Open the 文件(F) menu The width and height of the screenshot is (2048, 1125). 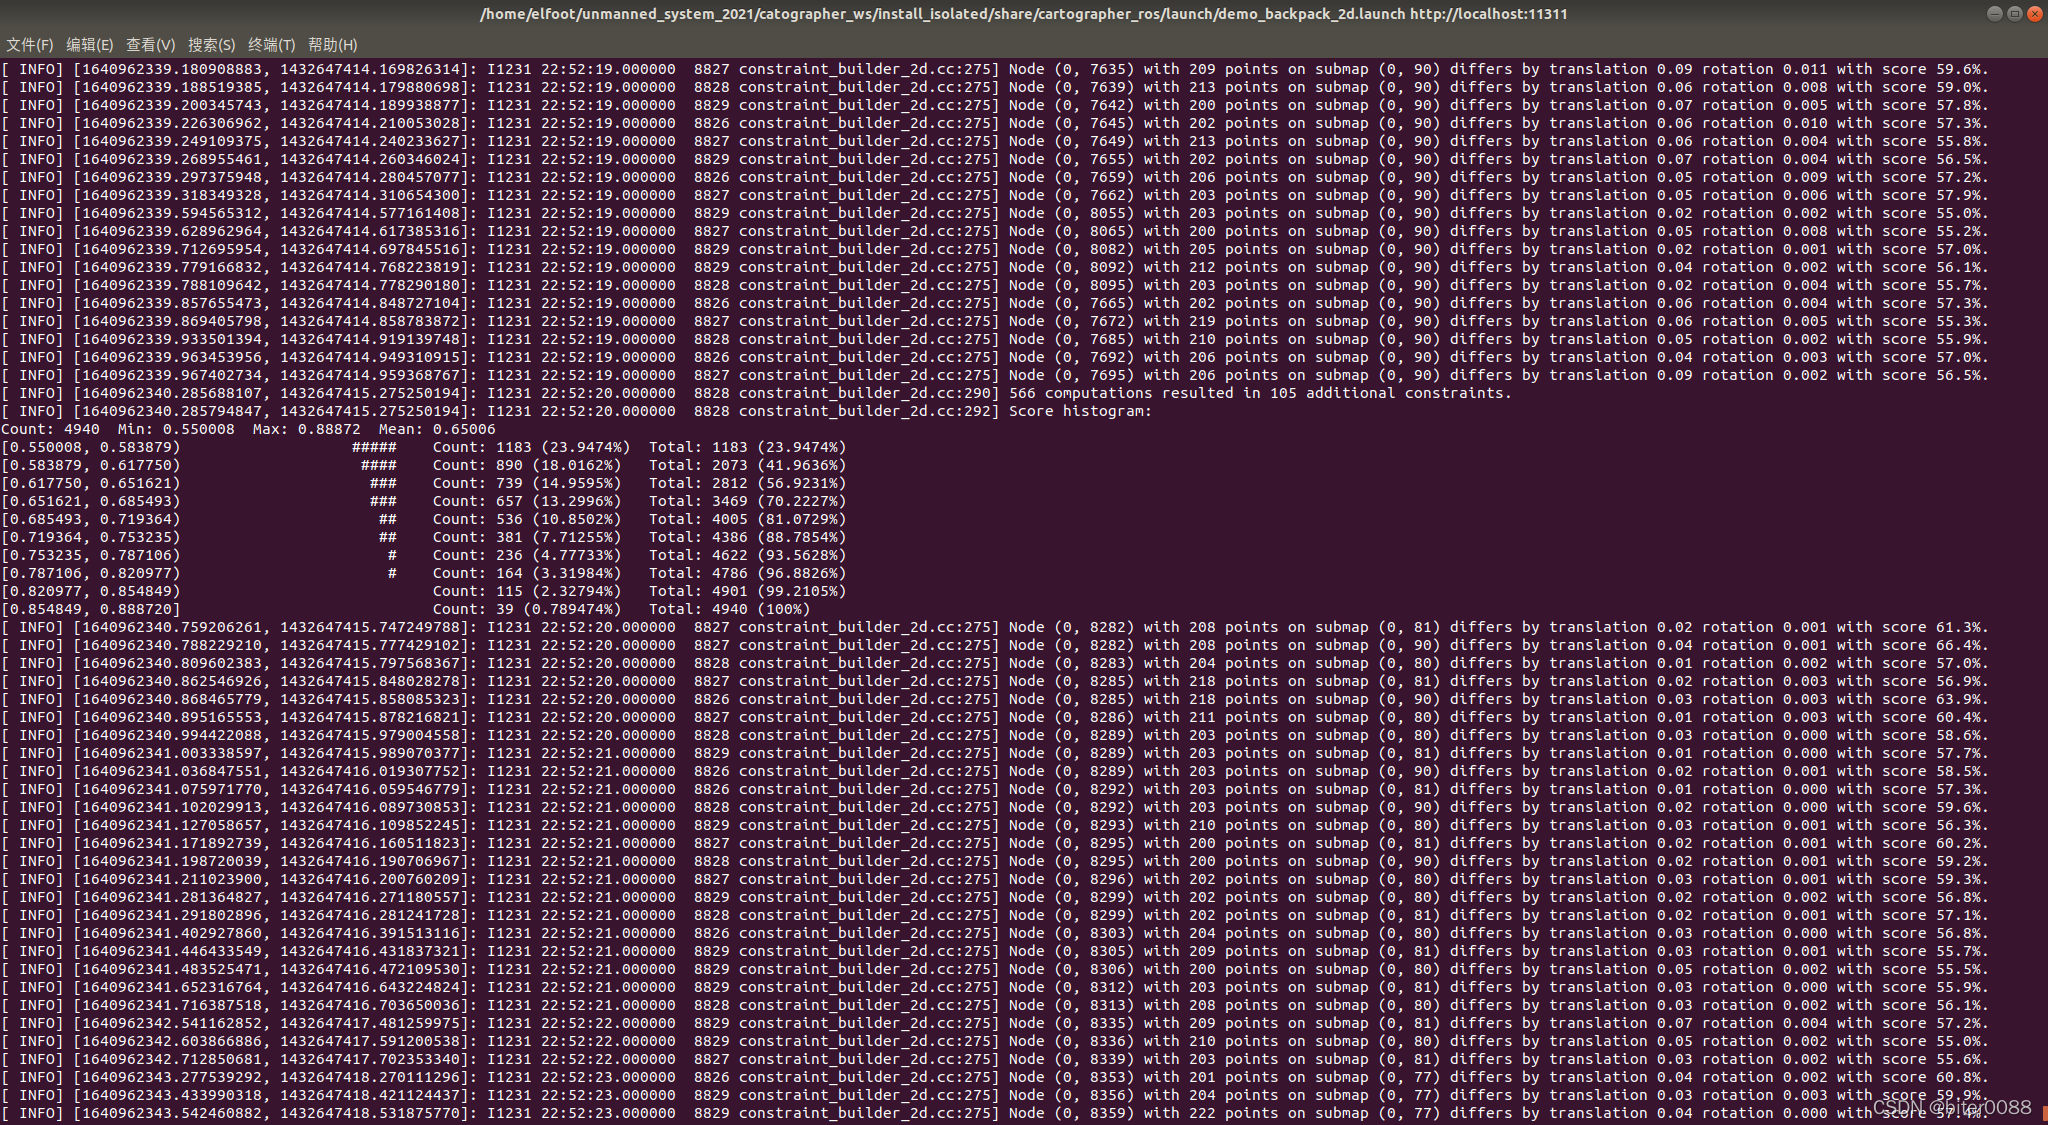pyautogui.click(x=29, y=45)
